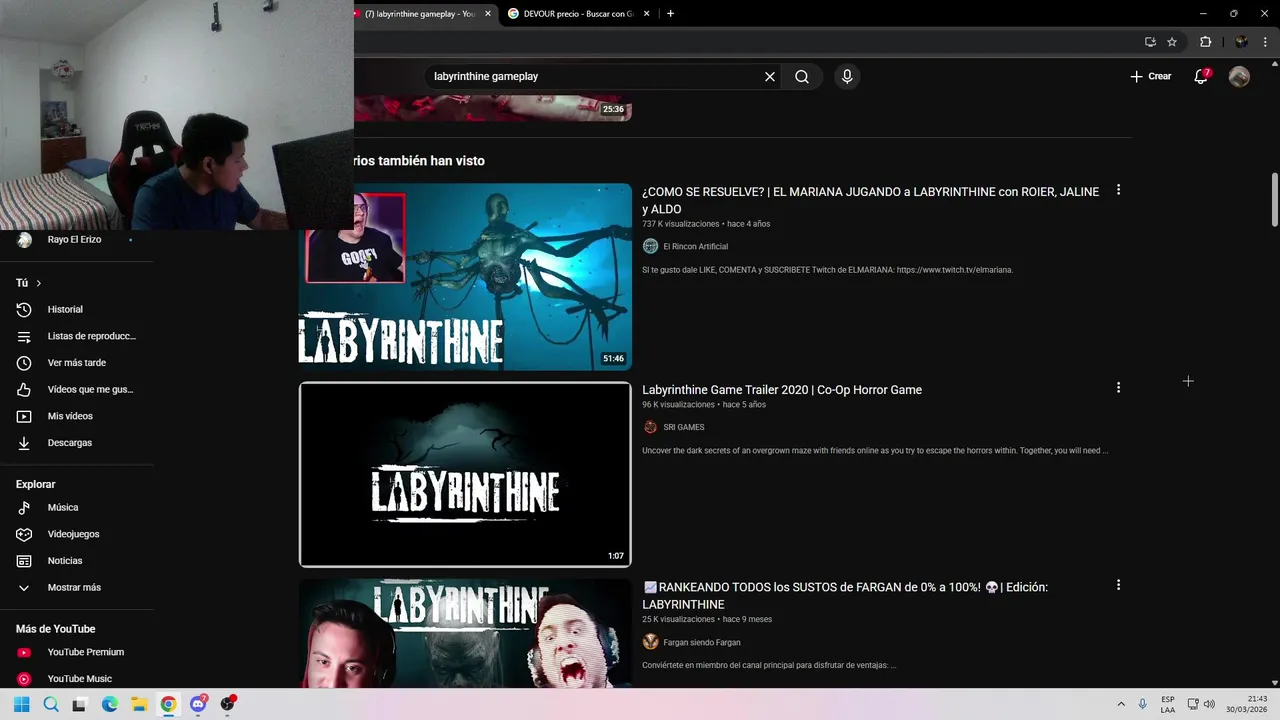The width and height of the screenshot is (1280, 720).
Task: Open YouTube notifications bell
Action: coord(1201,77)
